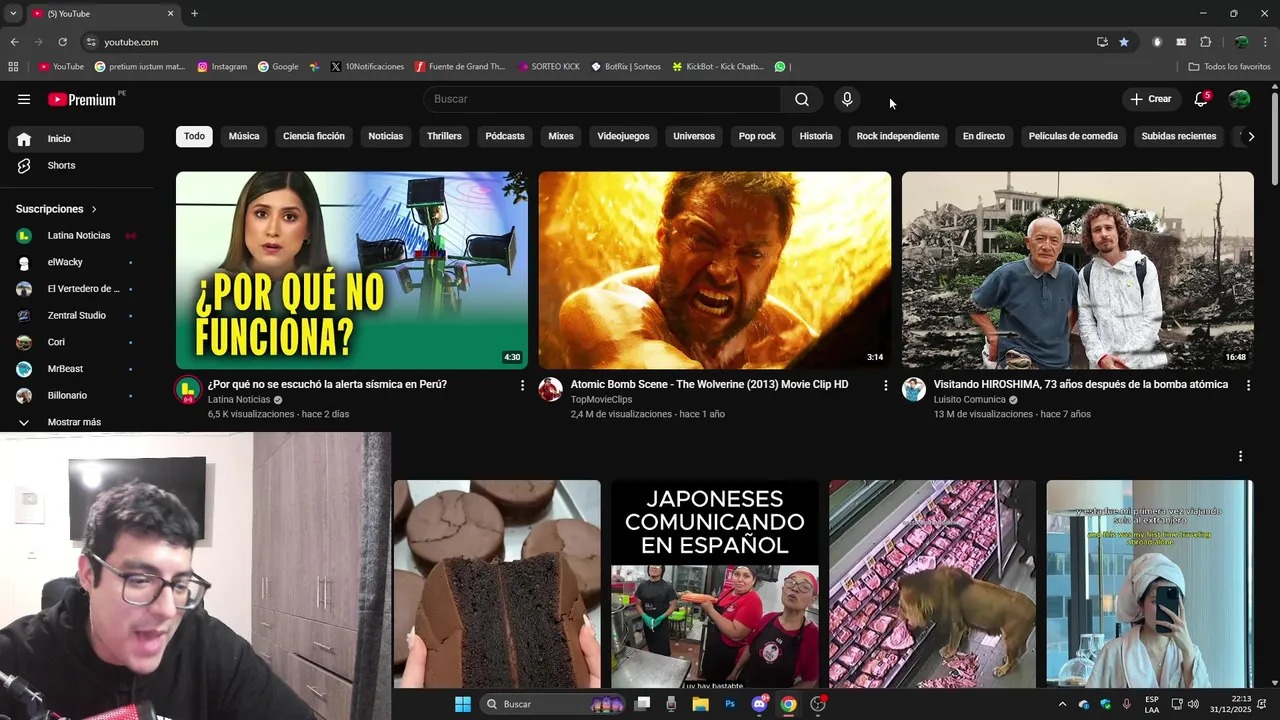1280x720 pixels.
Task: Click the Latina Noticias channel avatar under video
Action: click(x=188, y=389)
